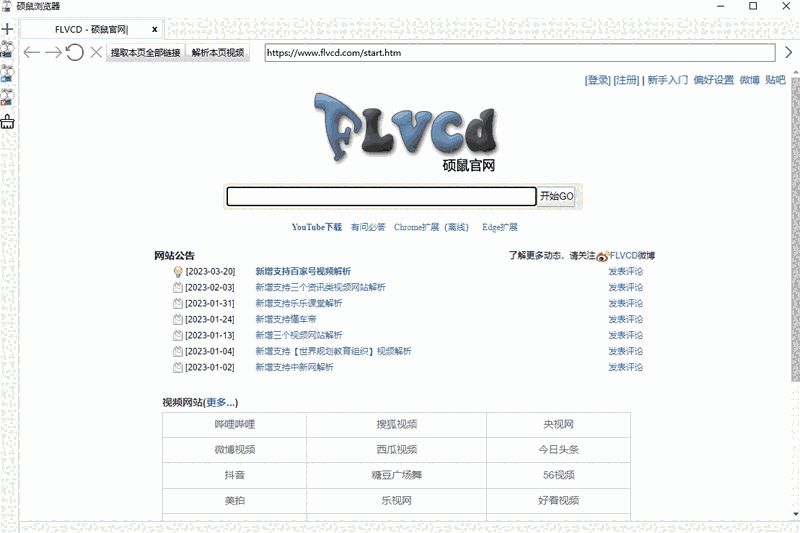Open the 新手入门 link
The height and width of the screenshot is (533, 800).
click(x=667, y=80)
